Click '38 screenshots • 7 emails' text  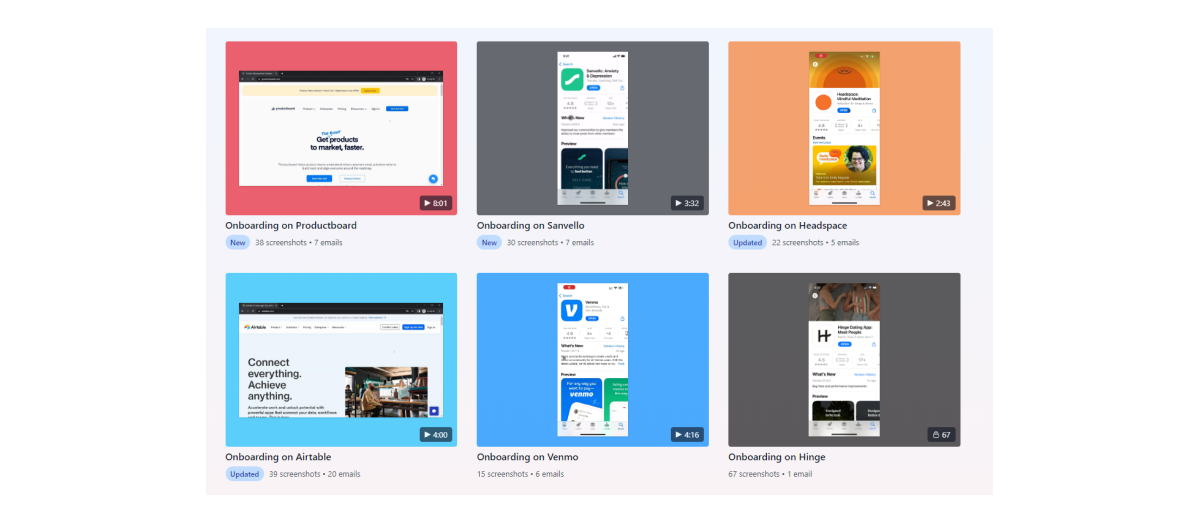pyautogui.click(x=299, y=243)
